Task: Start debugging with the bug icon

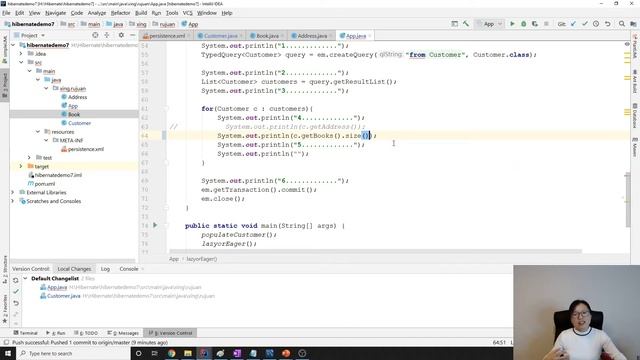Action: pos(524,24)
